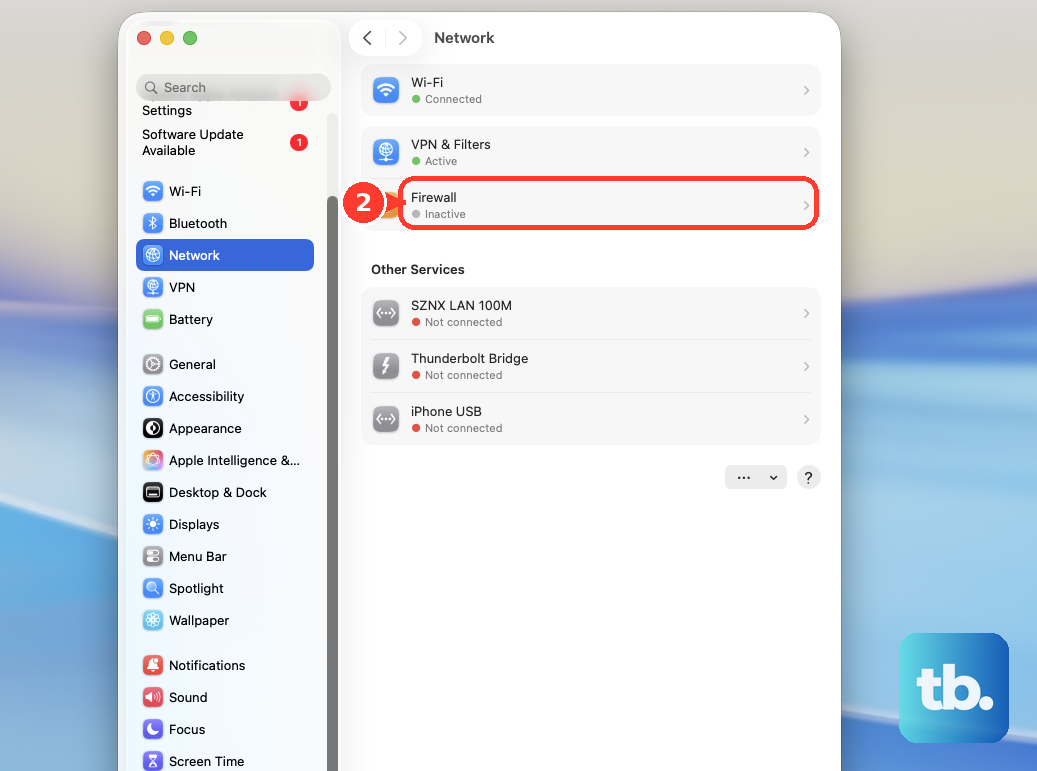Click the Desktop & Dock icon

[153, 493]
